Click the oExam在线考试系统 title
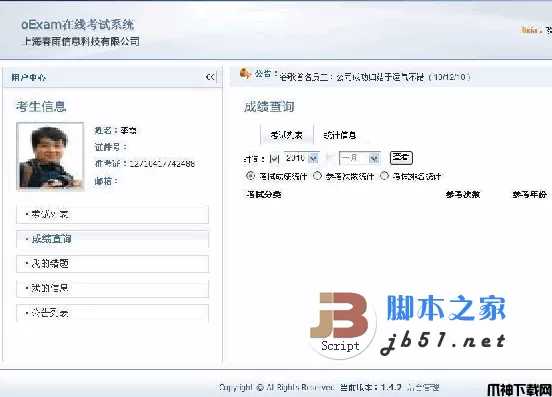Viewport: 552px width, 397px height. pos(77,25)
